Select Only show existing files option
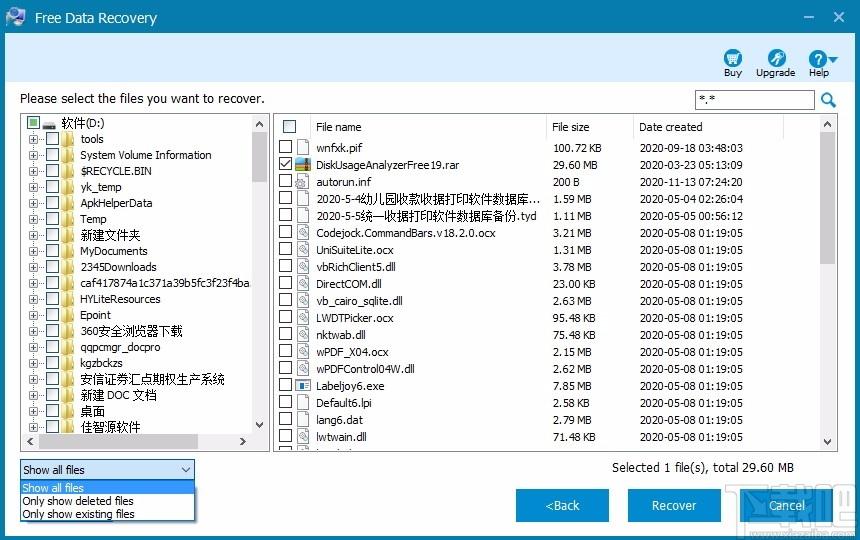The height and width of the screenshot is (540, 860). [108, 514]
